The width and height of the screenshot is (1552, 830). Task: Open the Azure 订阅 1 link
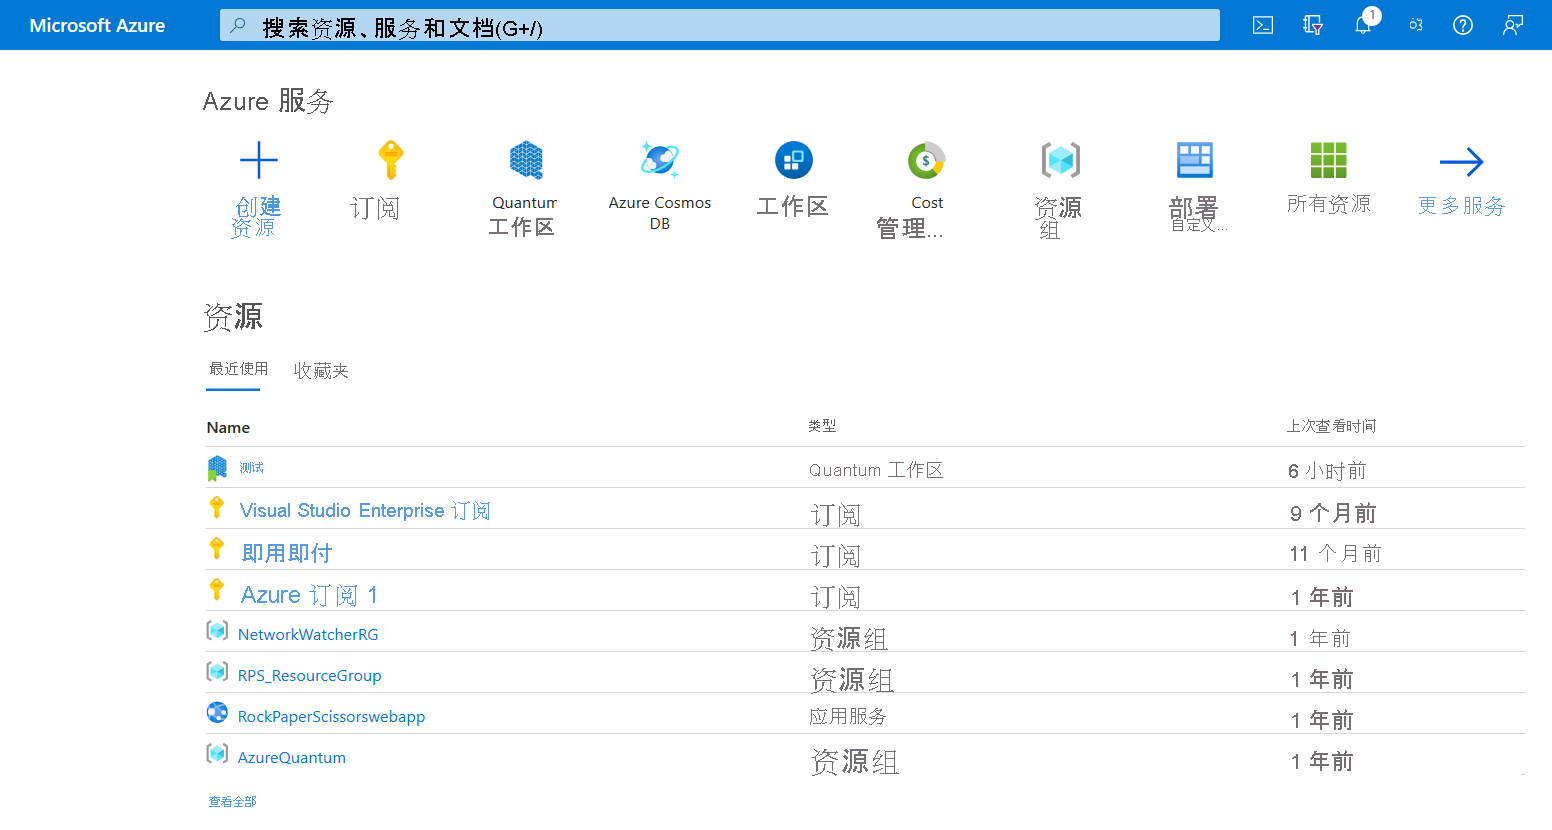(309, 595)
